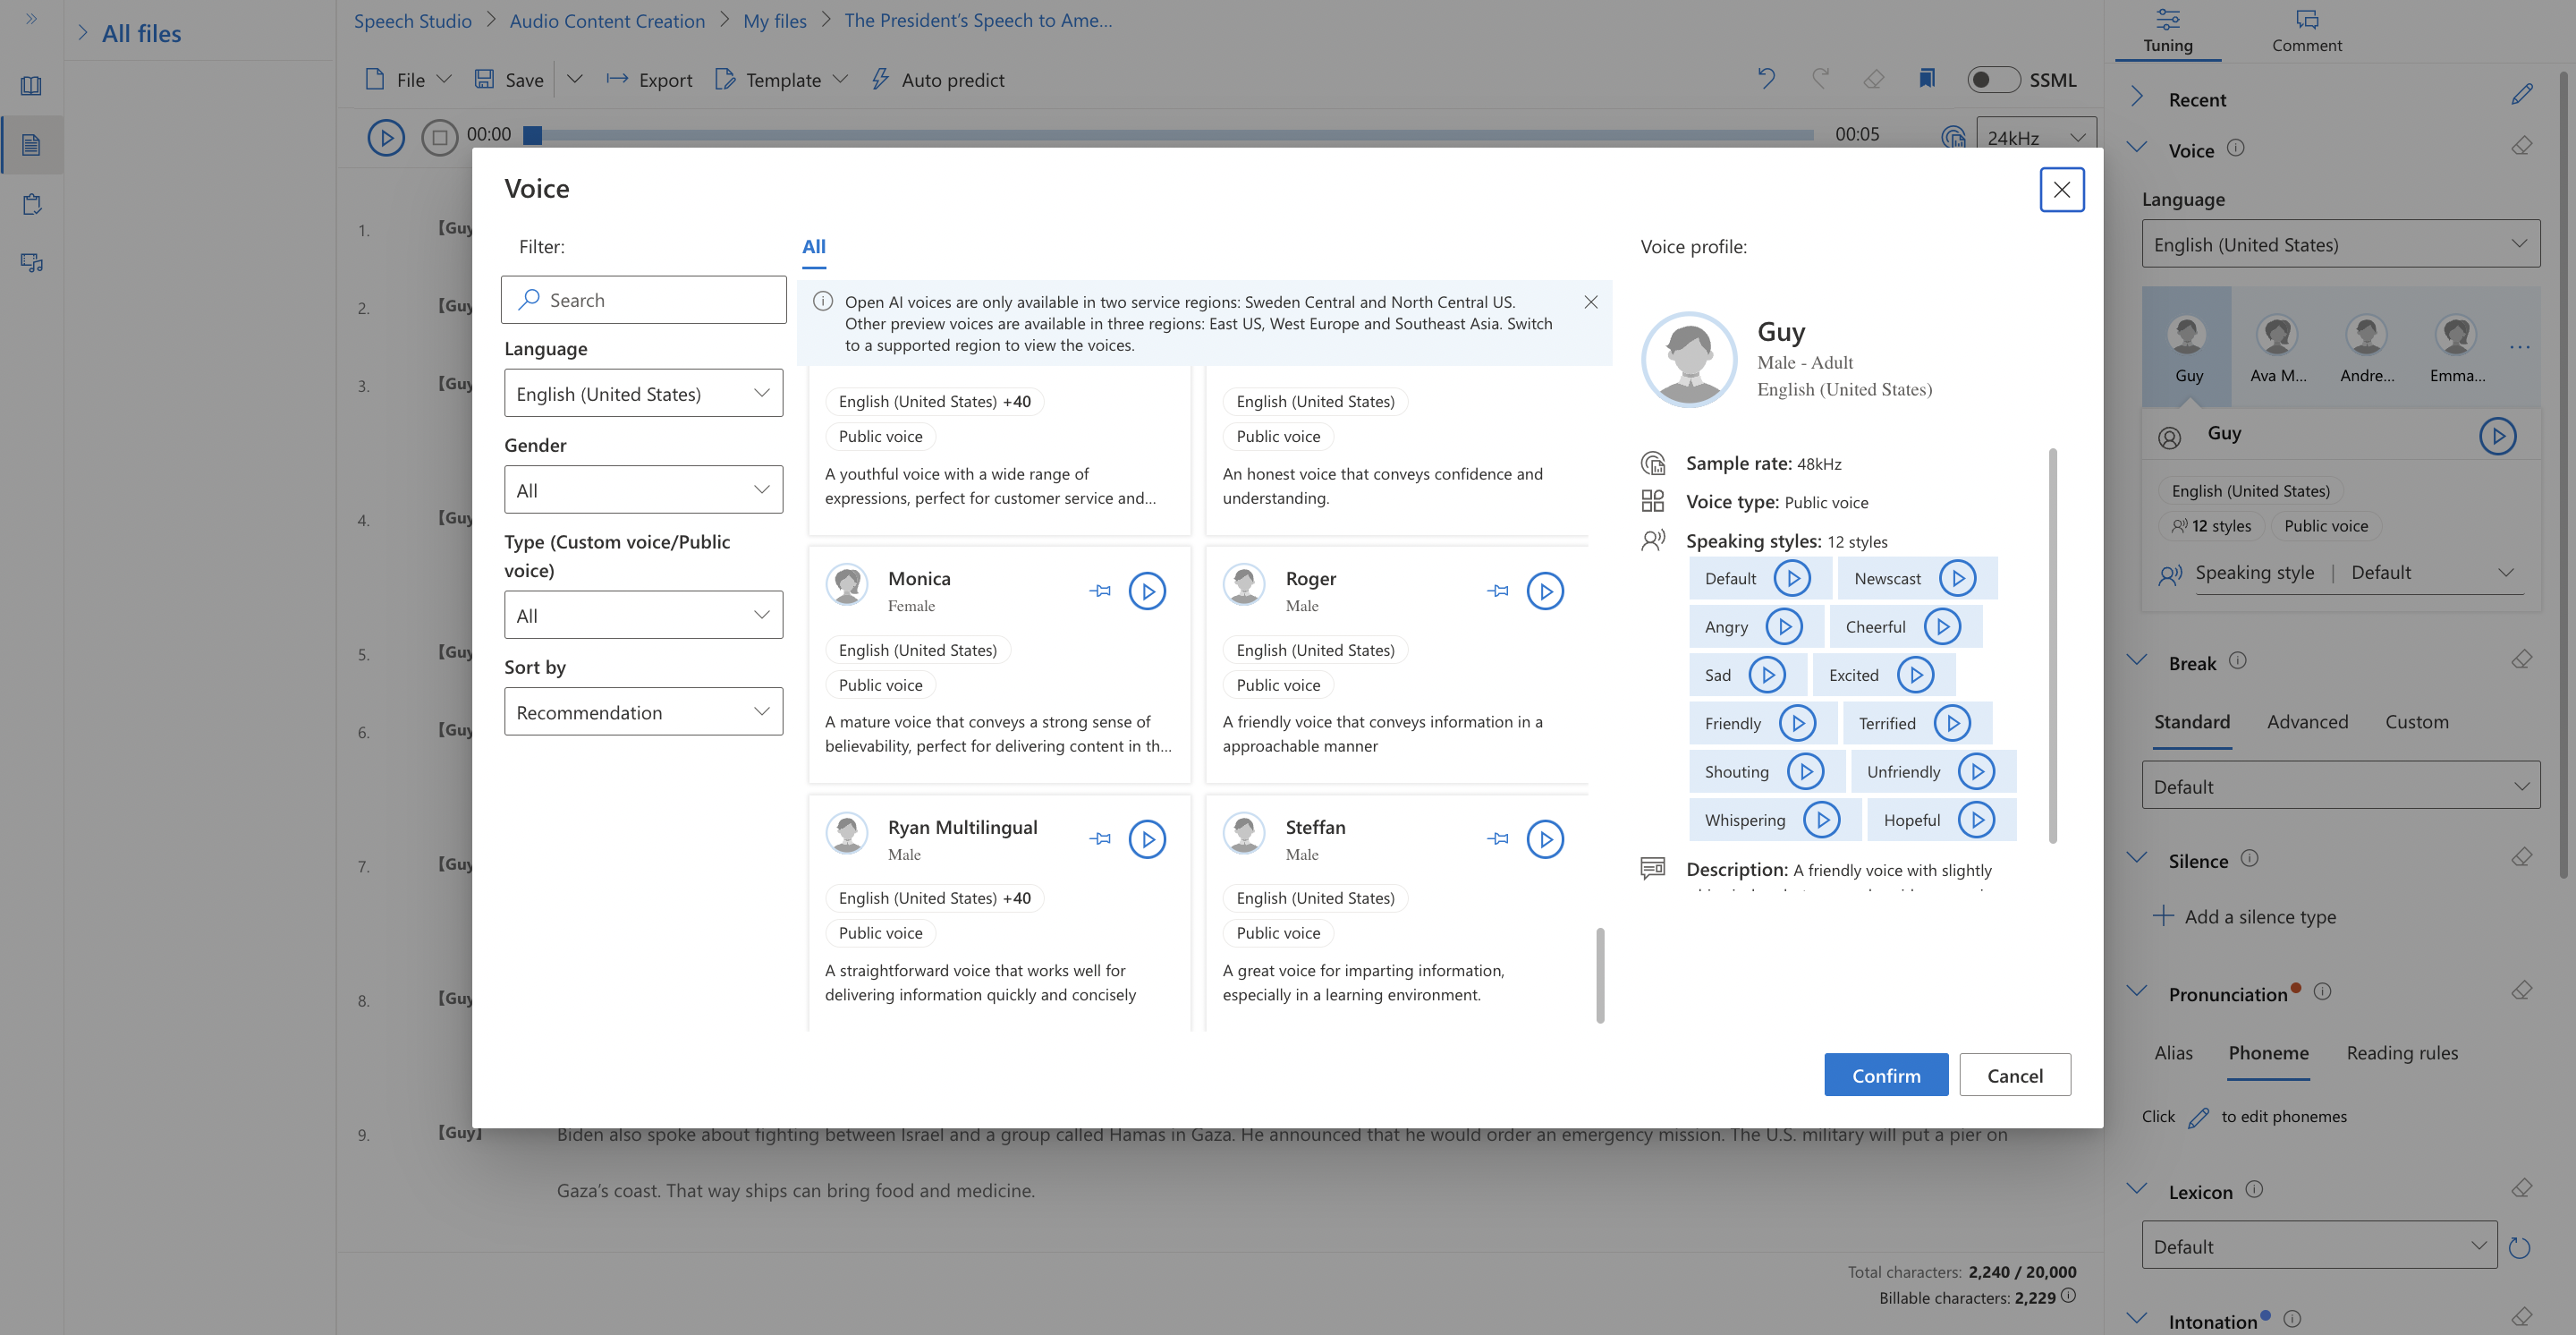Click the Search voices field
This screenshot has width=2576, height=1335.
click(643, 300)
